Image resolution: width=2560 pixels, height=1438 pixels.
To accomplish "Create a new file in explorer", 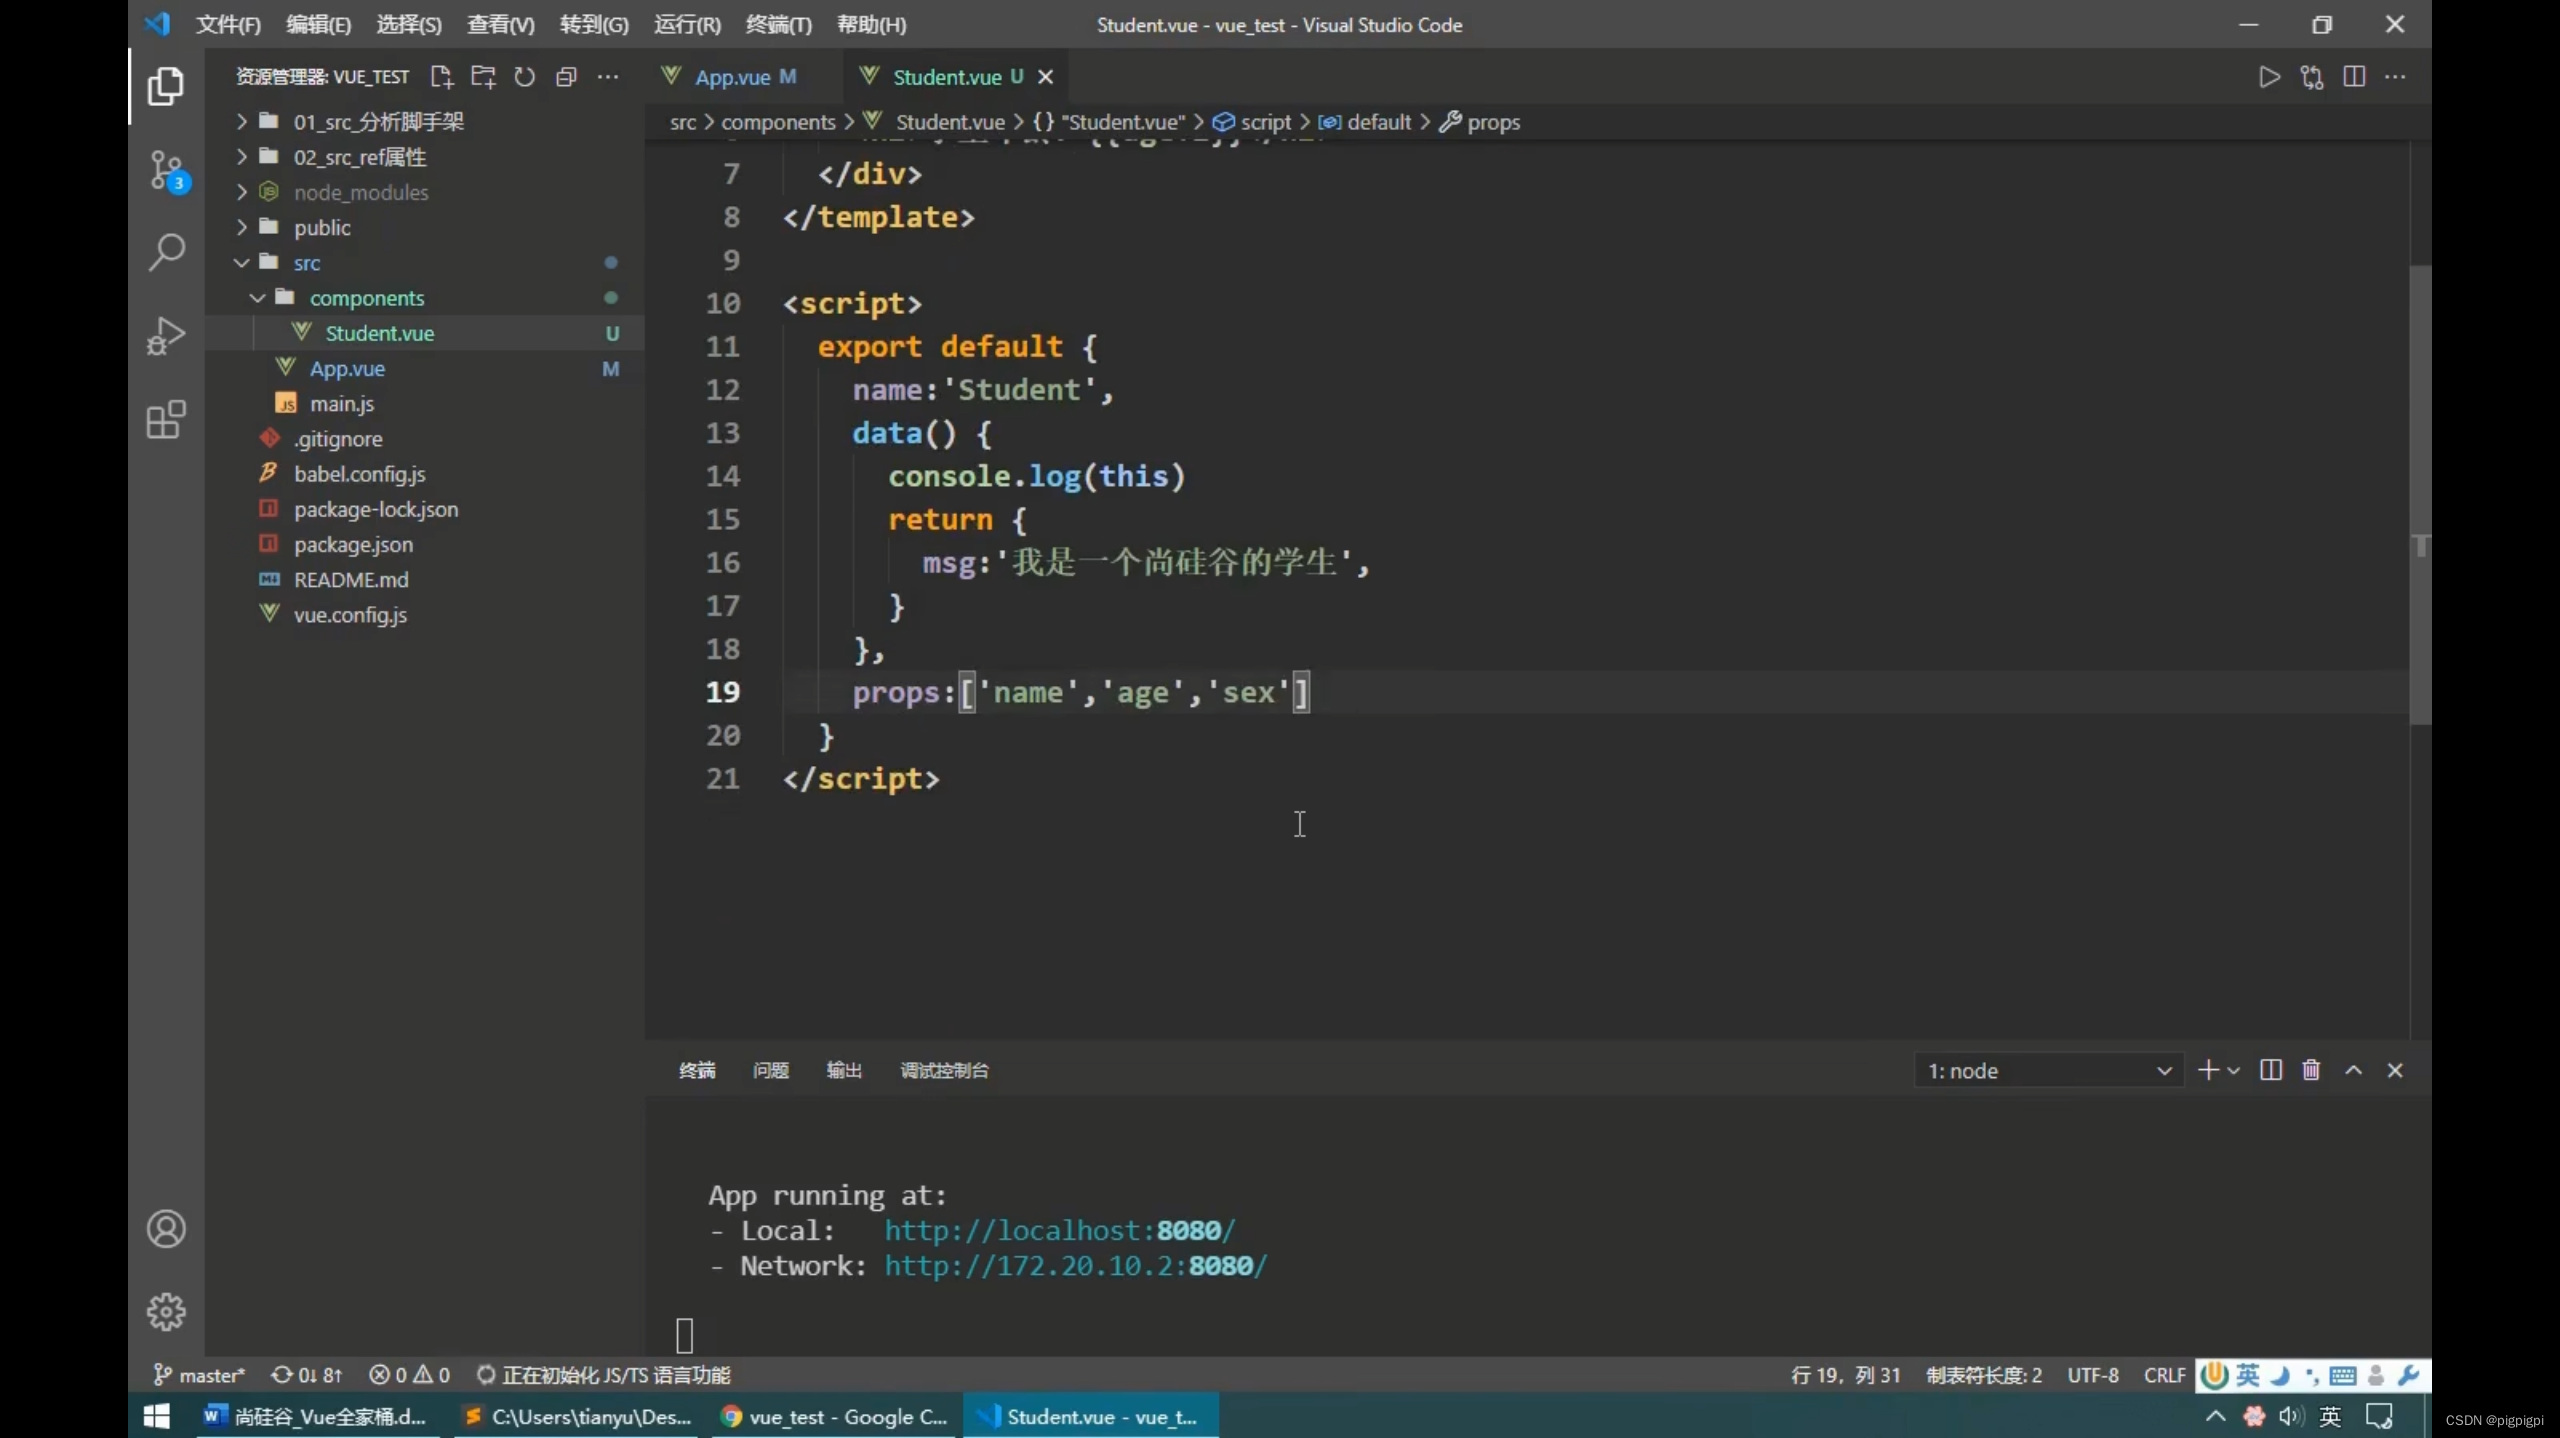I will tap(441, 77).
